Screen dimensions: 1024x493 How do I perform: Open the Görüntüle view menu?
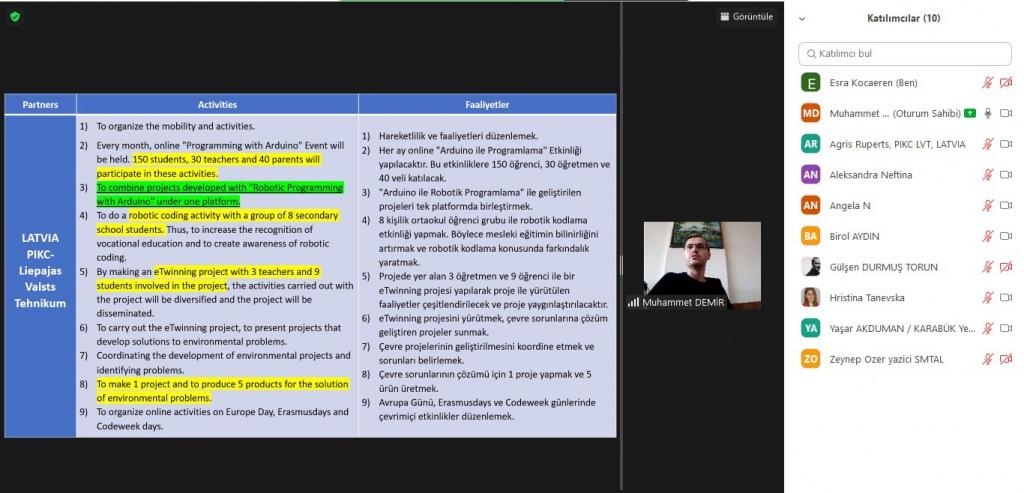click(x=746, y=17)
